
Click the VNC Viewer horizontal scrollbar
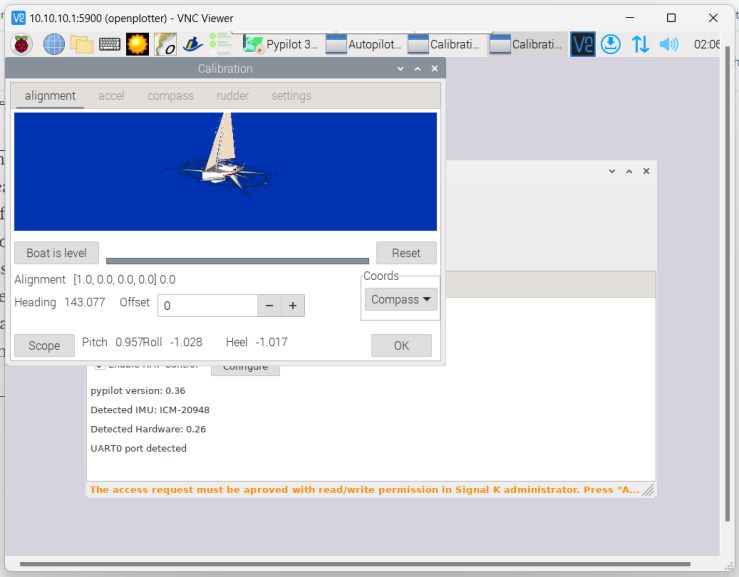[x=355, y=564]
